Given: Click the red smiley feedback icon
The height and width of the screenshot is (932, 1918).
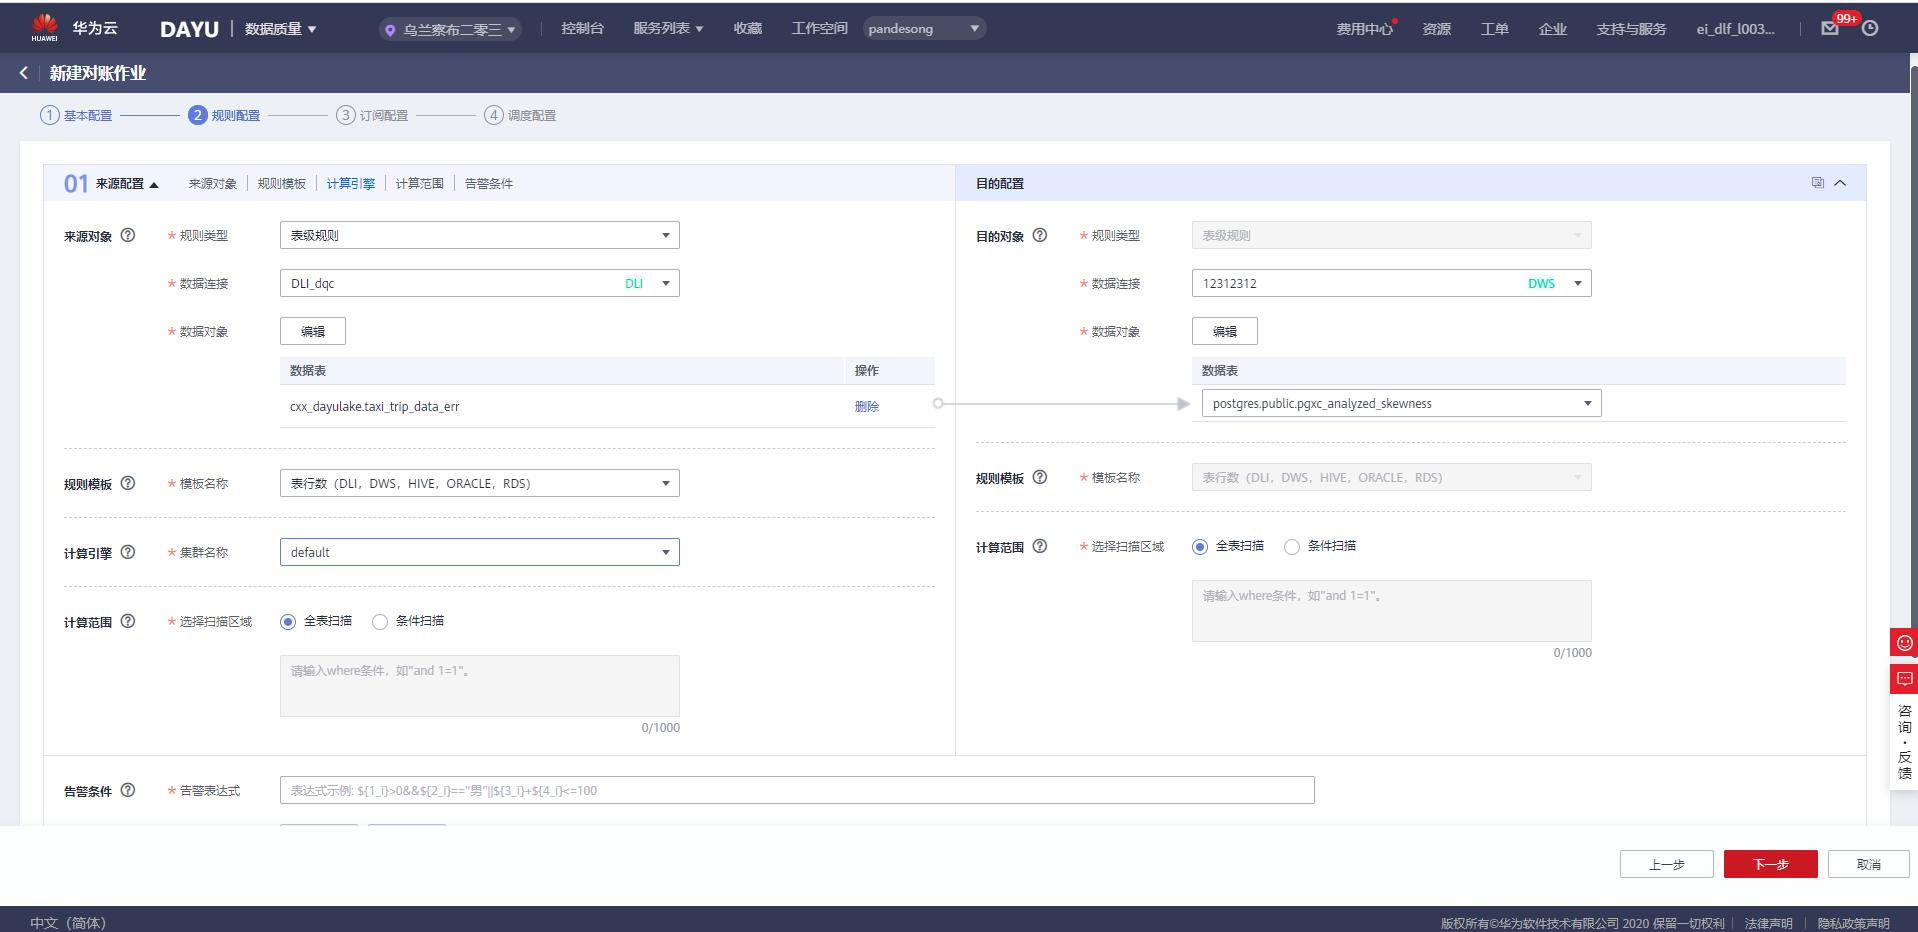Looking at the screenshot, I should tap(1904, 642).
